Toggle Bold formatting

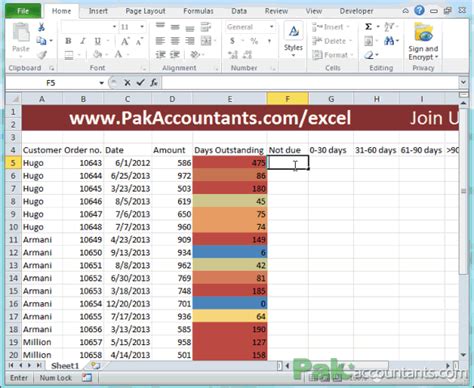tap(68, 41)
